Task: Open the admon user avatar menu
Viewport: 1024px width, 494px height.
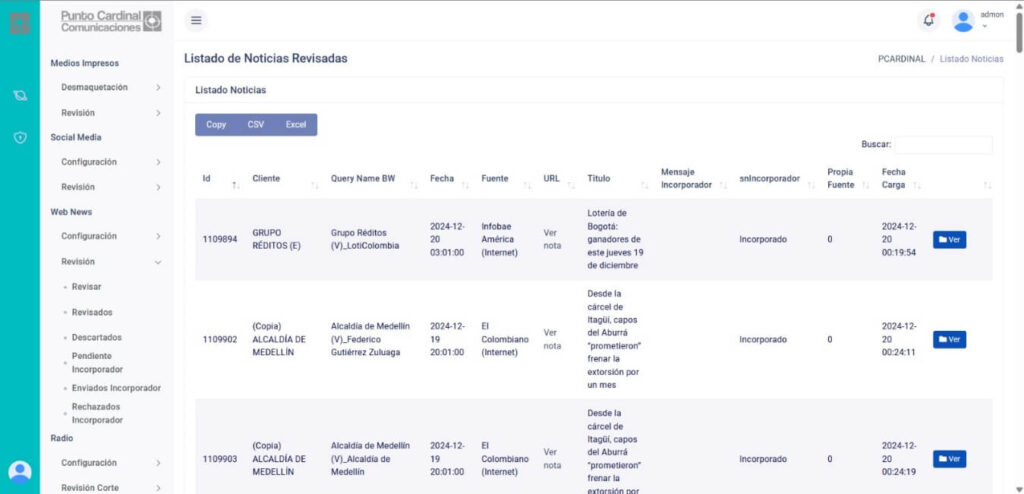Action: (x=963, y=21)
